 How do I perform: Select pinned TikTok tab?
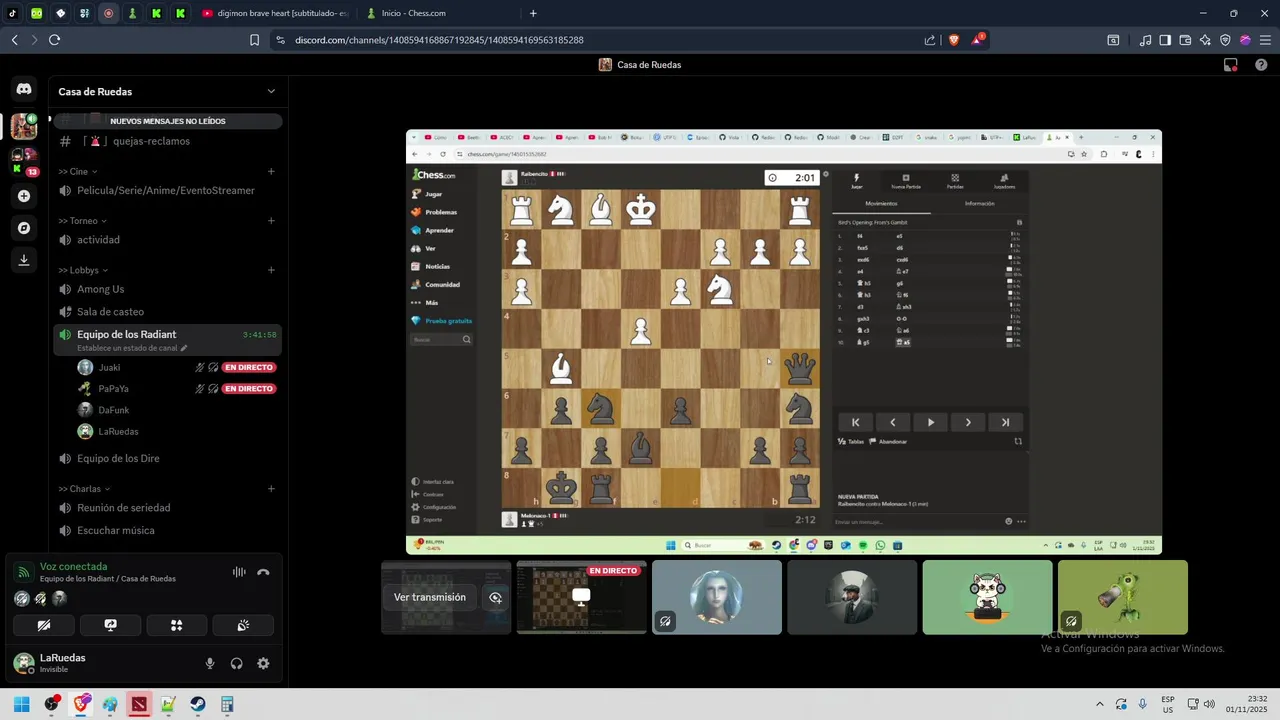[x=13, y=13]
